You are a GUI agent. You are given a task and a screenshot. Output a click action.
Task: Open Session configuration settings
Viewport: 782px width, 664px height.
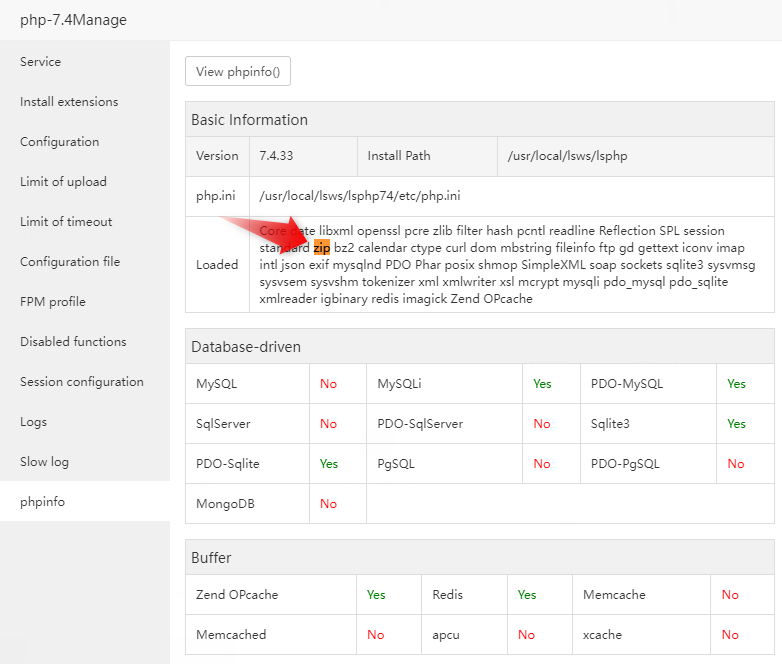coord(82,382)
